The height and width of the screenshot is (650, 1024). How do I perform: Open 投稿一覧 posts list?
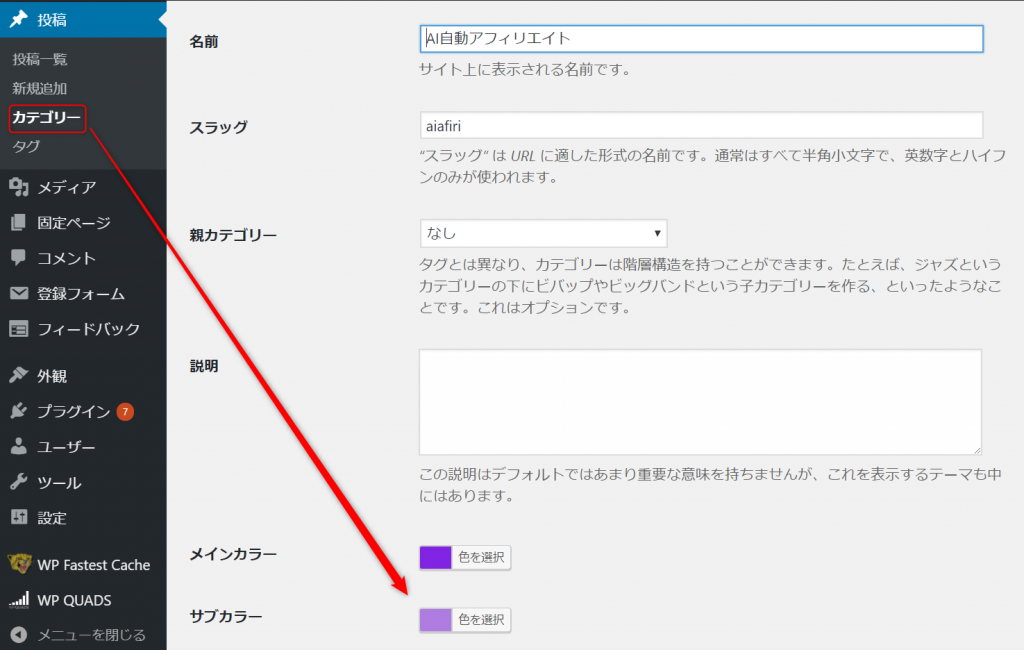(x=40, y=60)
